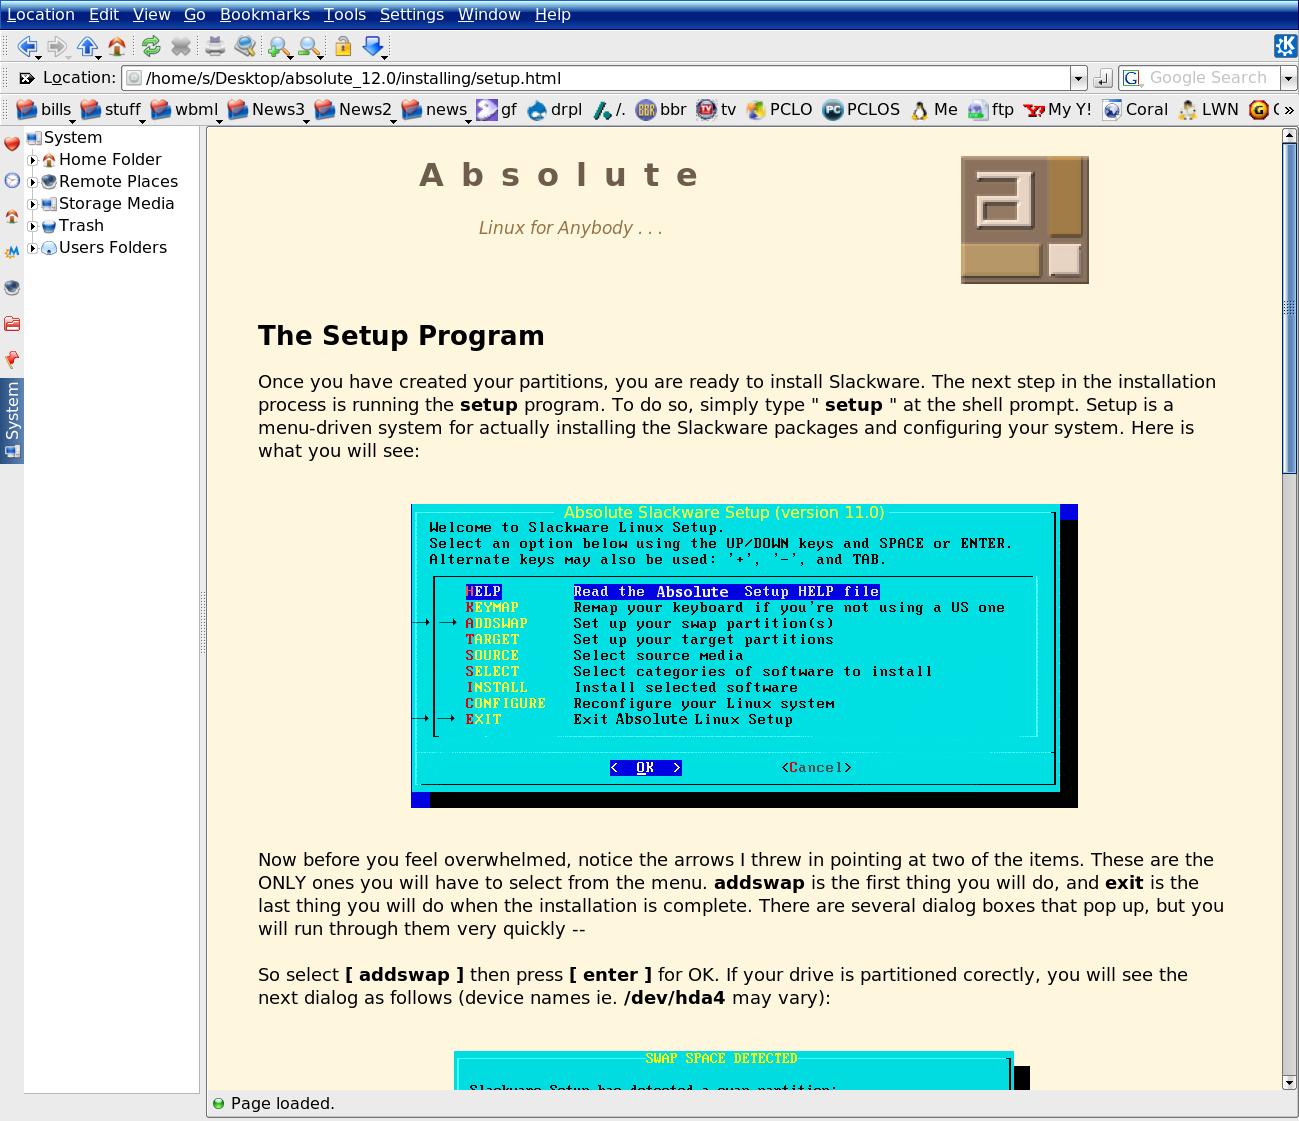Screen dimensions: 1299x1121
Task: Open the Me penguin bookmark
Action: [x=934, y=110]
